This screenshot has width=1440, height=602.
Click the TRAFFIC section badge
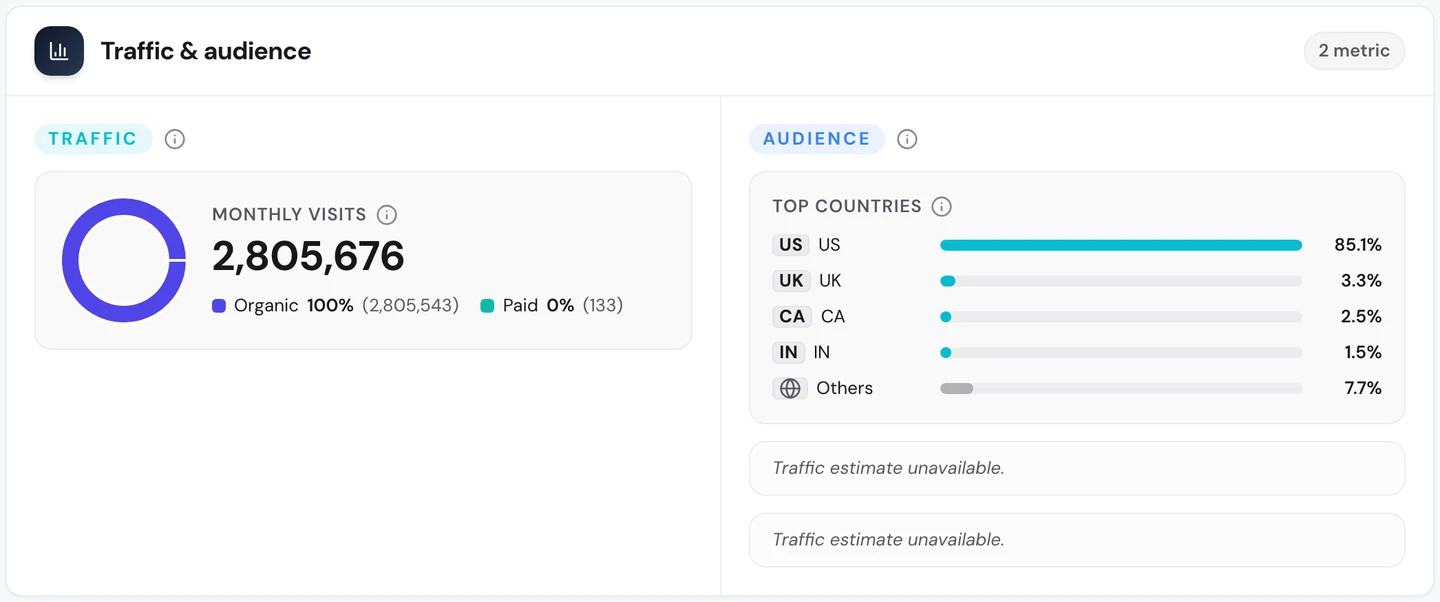point(93,139)
